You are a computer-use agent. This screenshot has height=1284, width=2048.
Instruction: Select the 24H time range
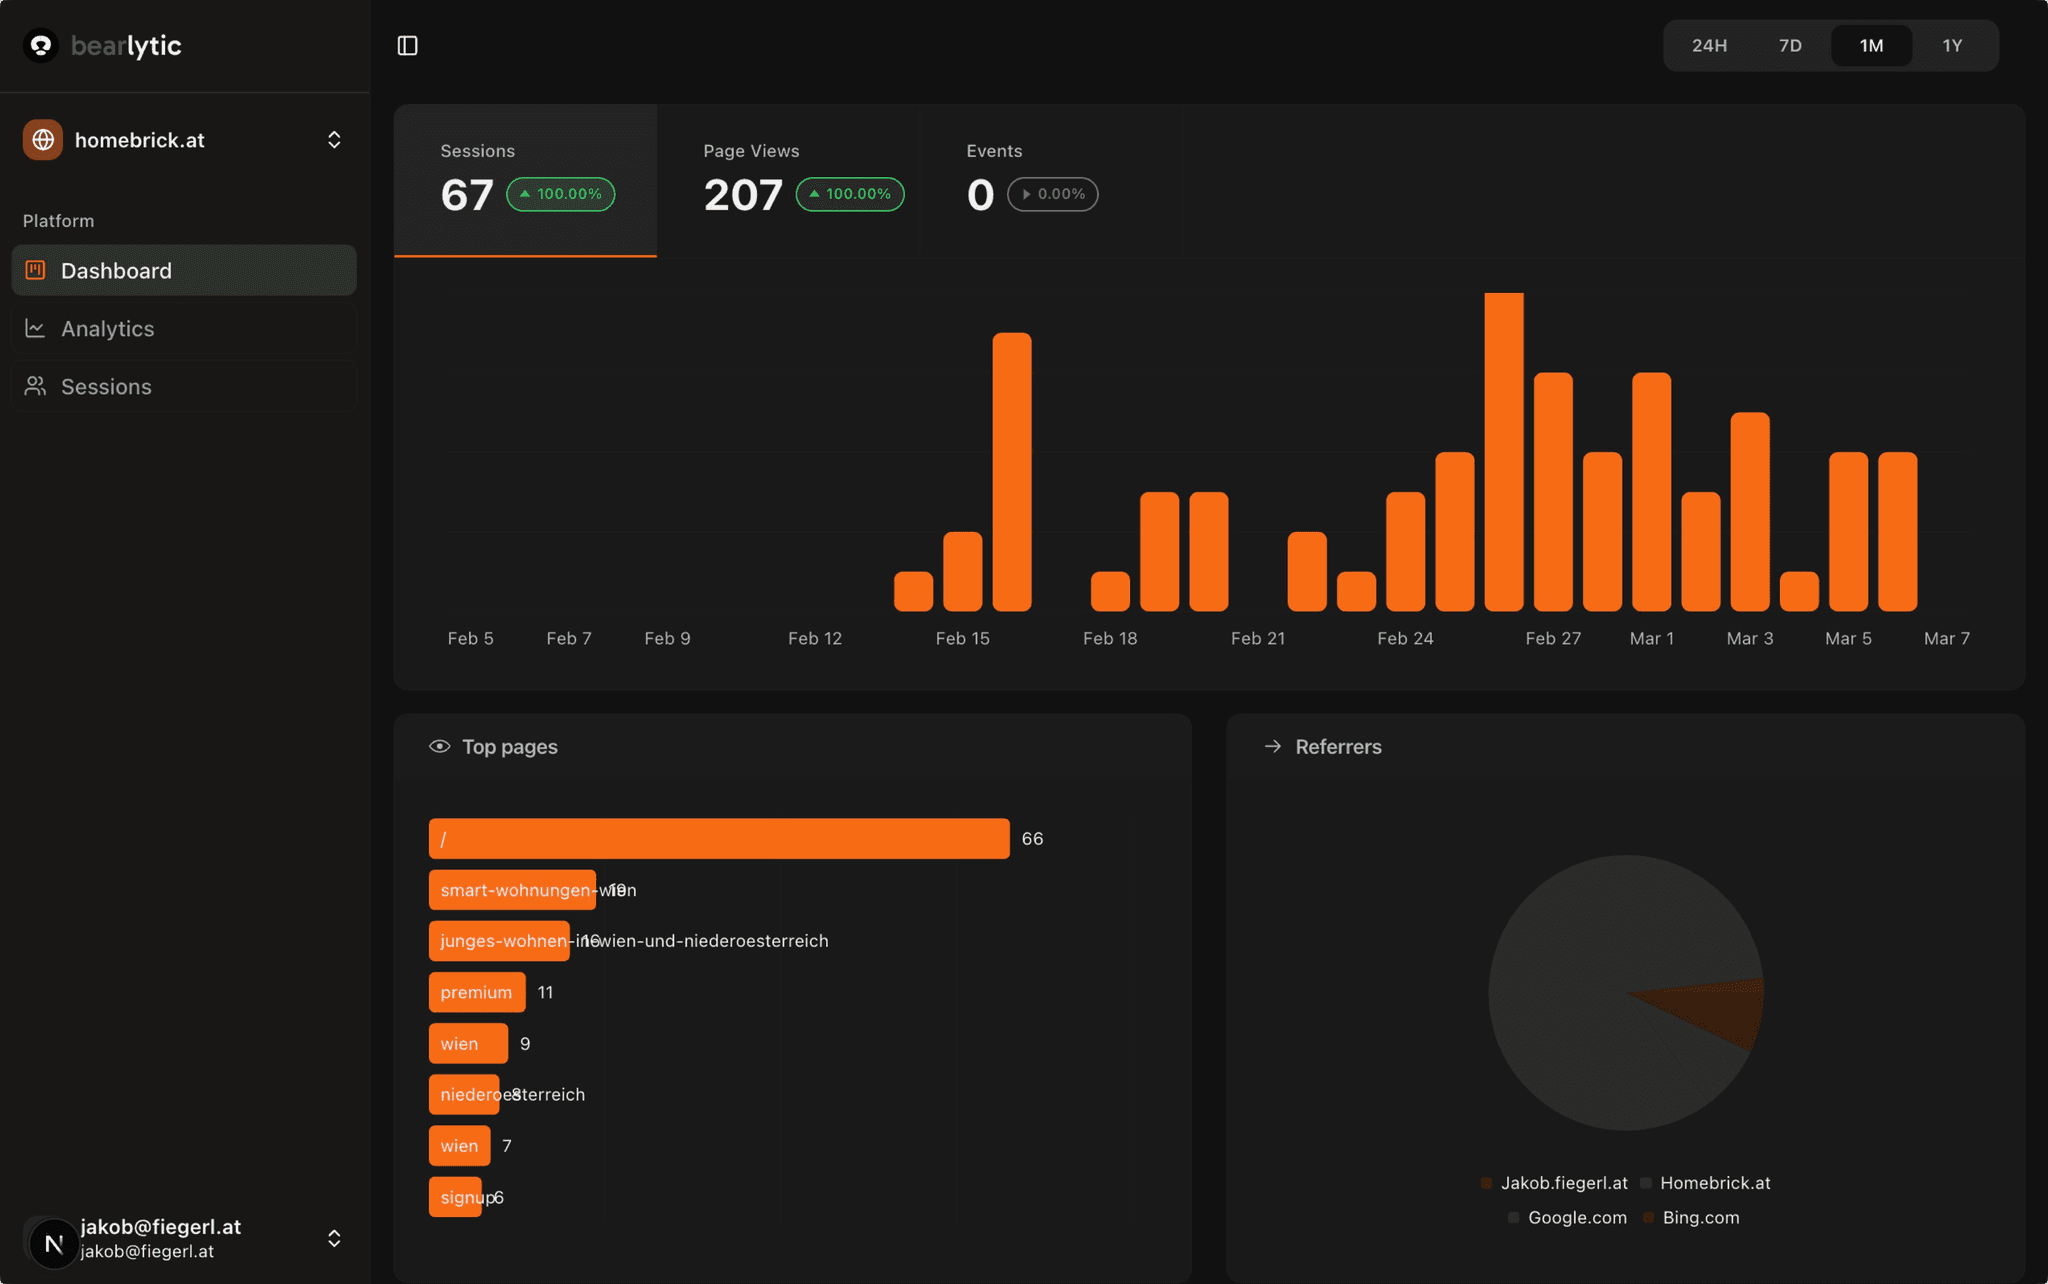[x=1709, y=45]
